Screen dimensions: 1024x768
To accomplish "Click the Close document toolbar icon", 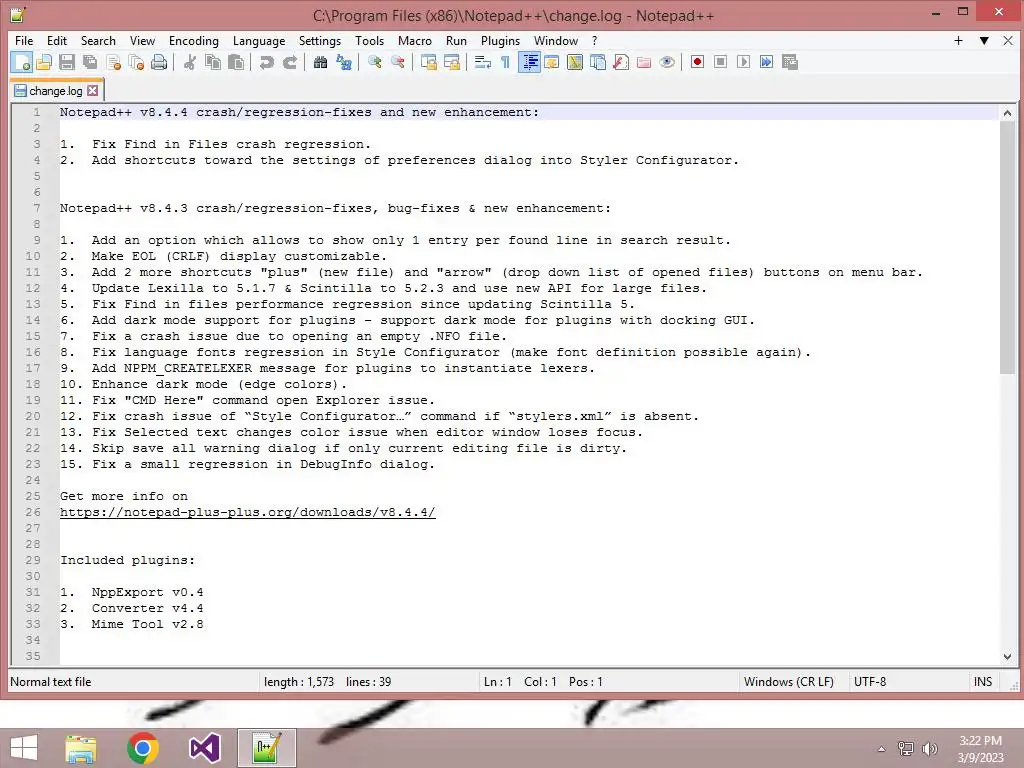I will (113, 62).
